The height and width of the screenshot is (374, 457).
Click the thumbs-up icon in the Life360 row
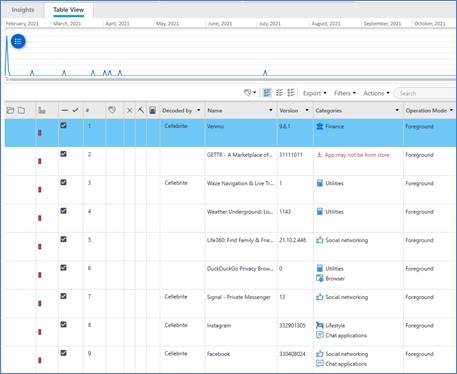320,240
